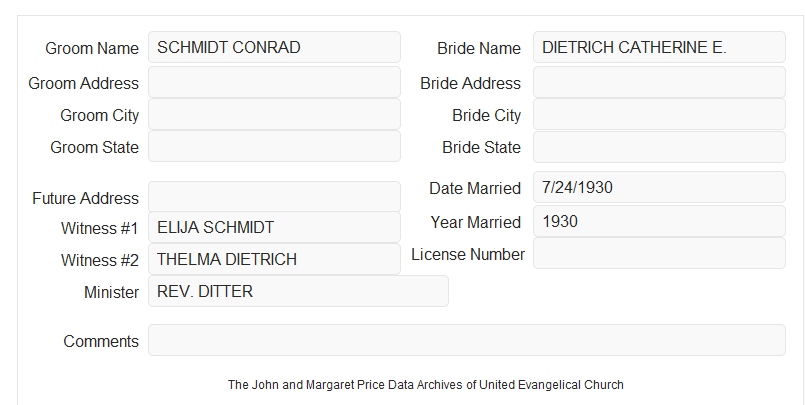Click the empty License Number box
Viewport: 805px width, 405px height.
pos(659,253)
